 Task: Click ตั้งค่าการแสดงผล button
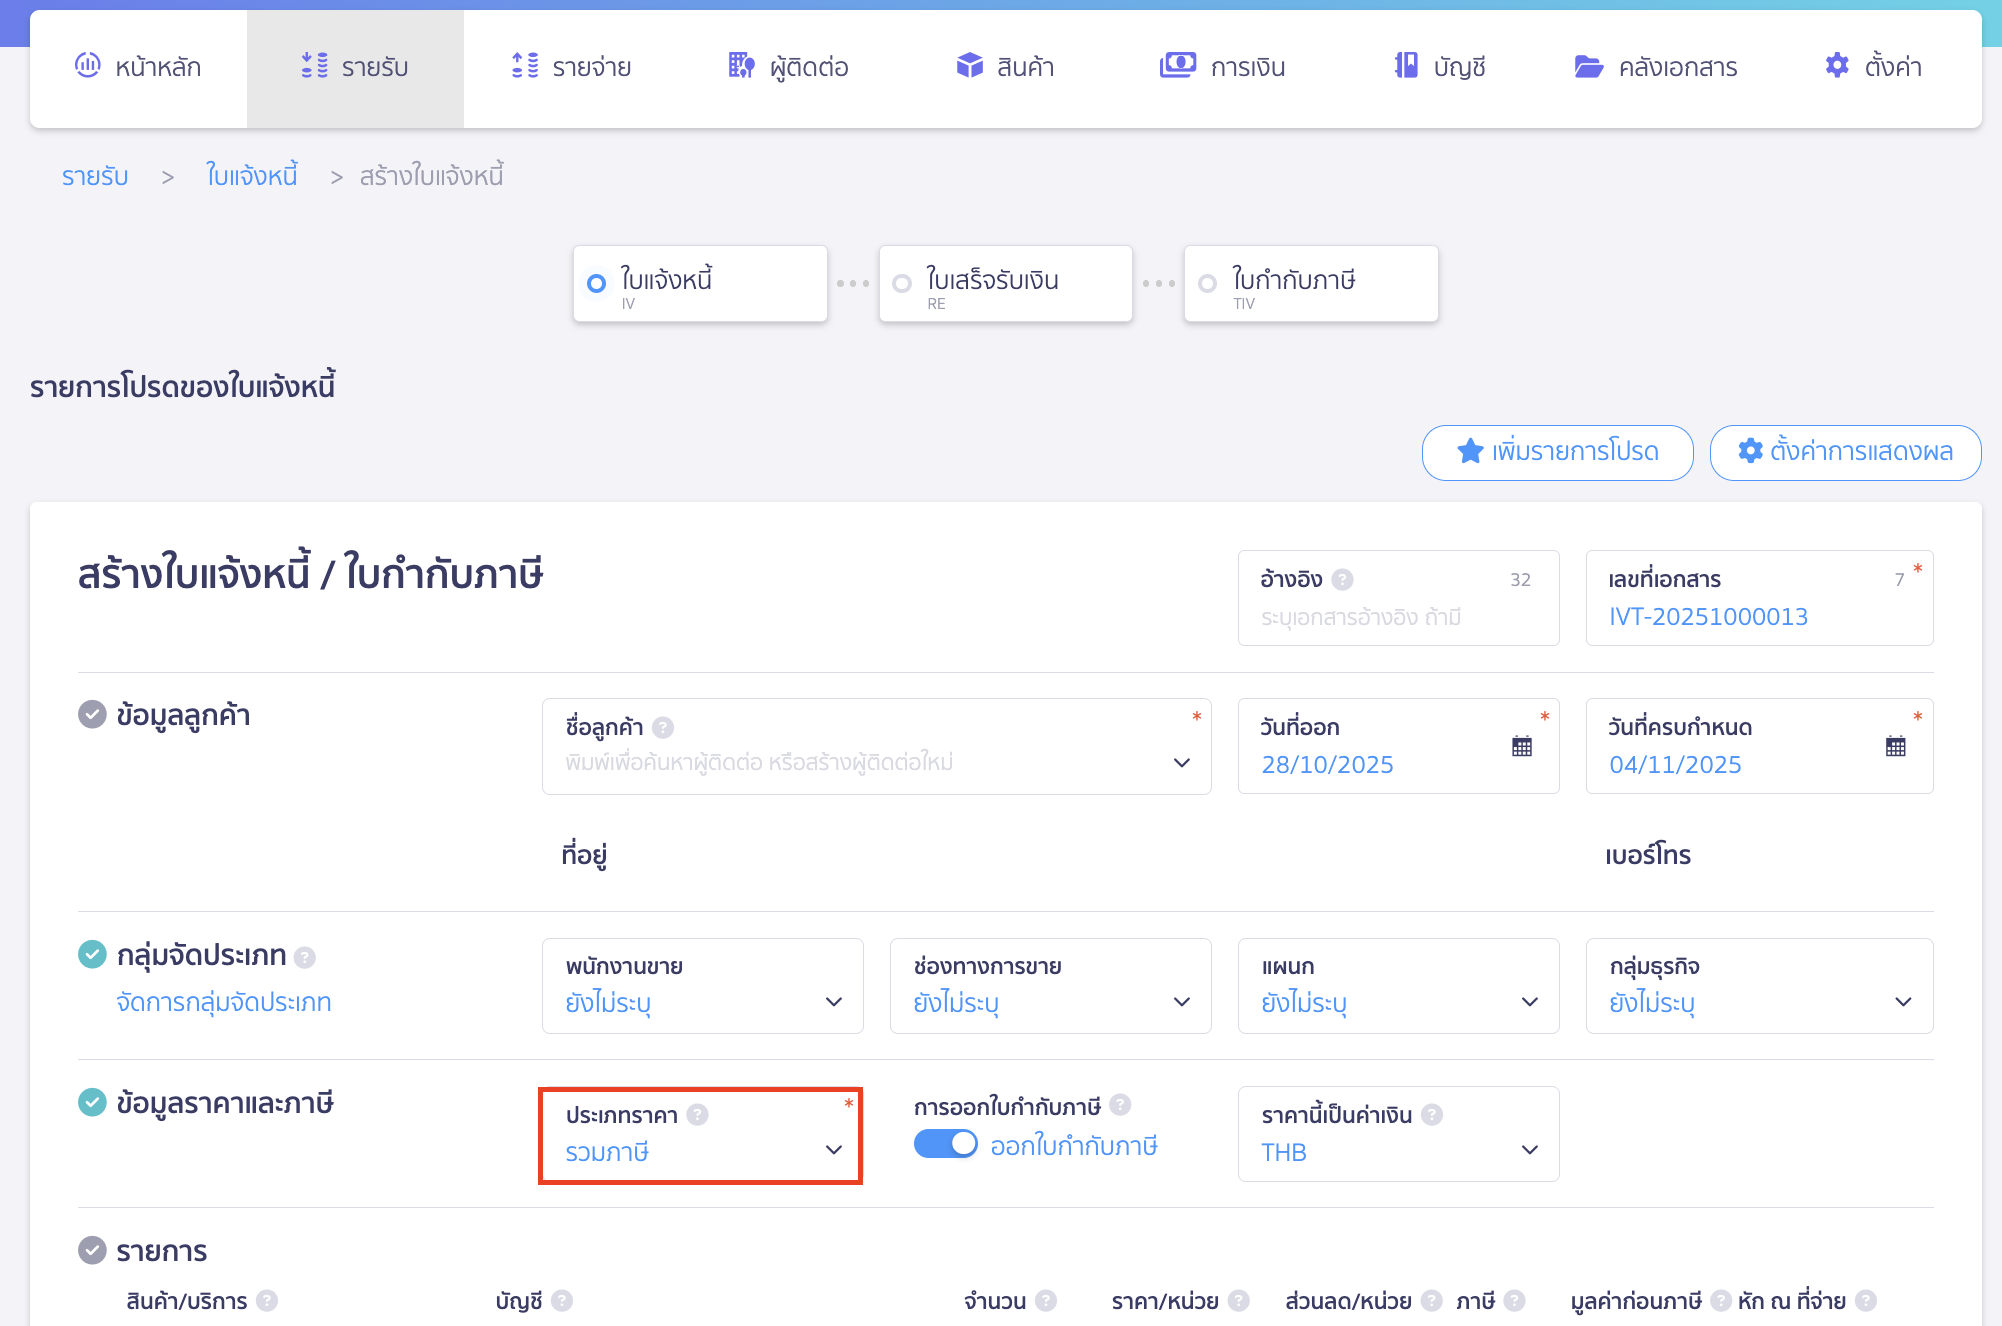pyautogui.click(x=1845, y=452)
